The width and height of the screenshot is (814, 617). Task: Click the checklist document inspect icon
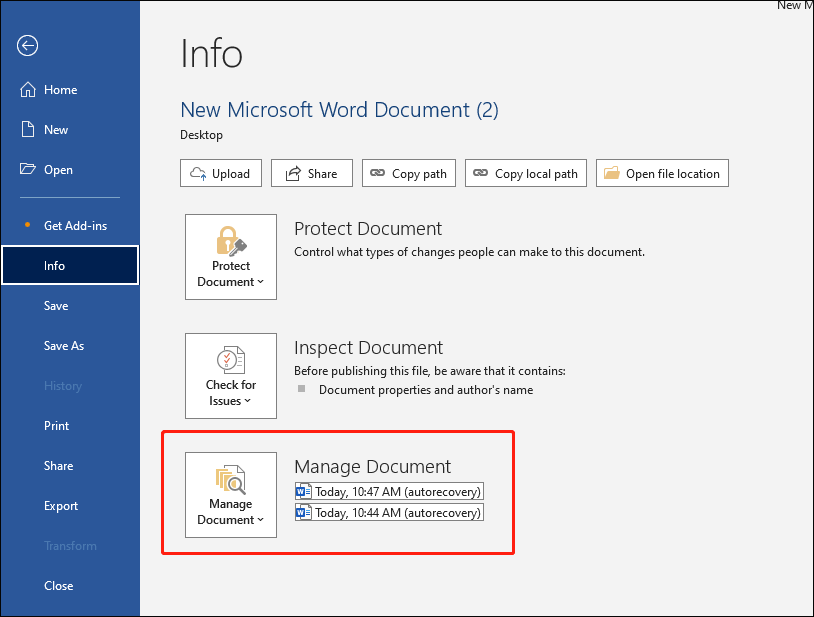pos(231,360)
